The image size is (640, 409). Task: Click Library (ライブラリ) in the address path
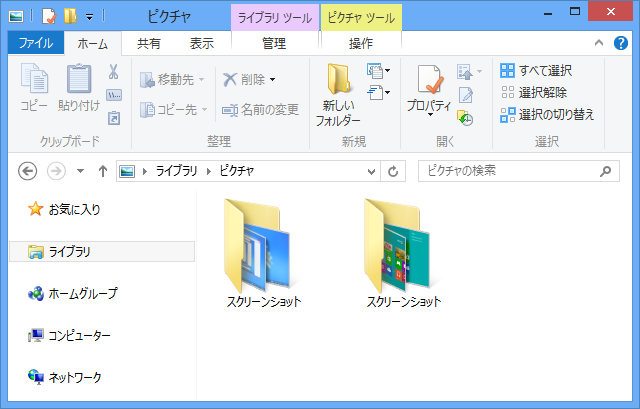coord(177,171)
